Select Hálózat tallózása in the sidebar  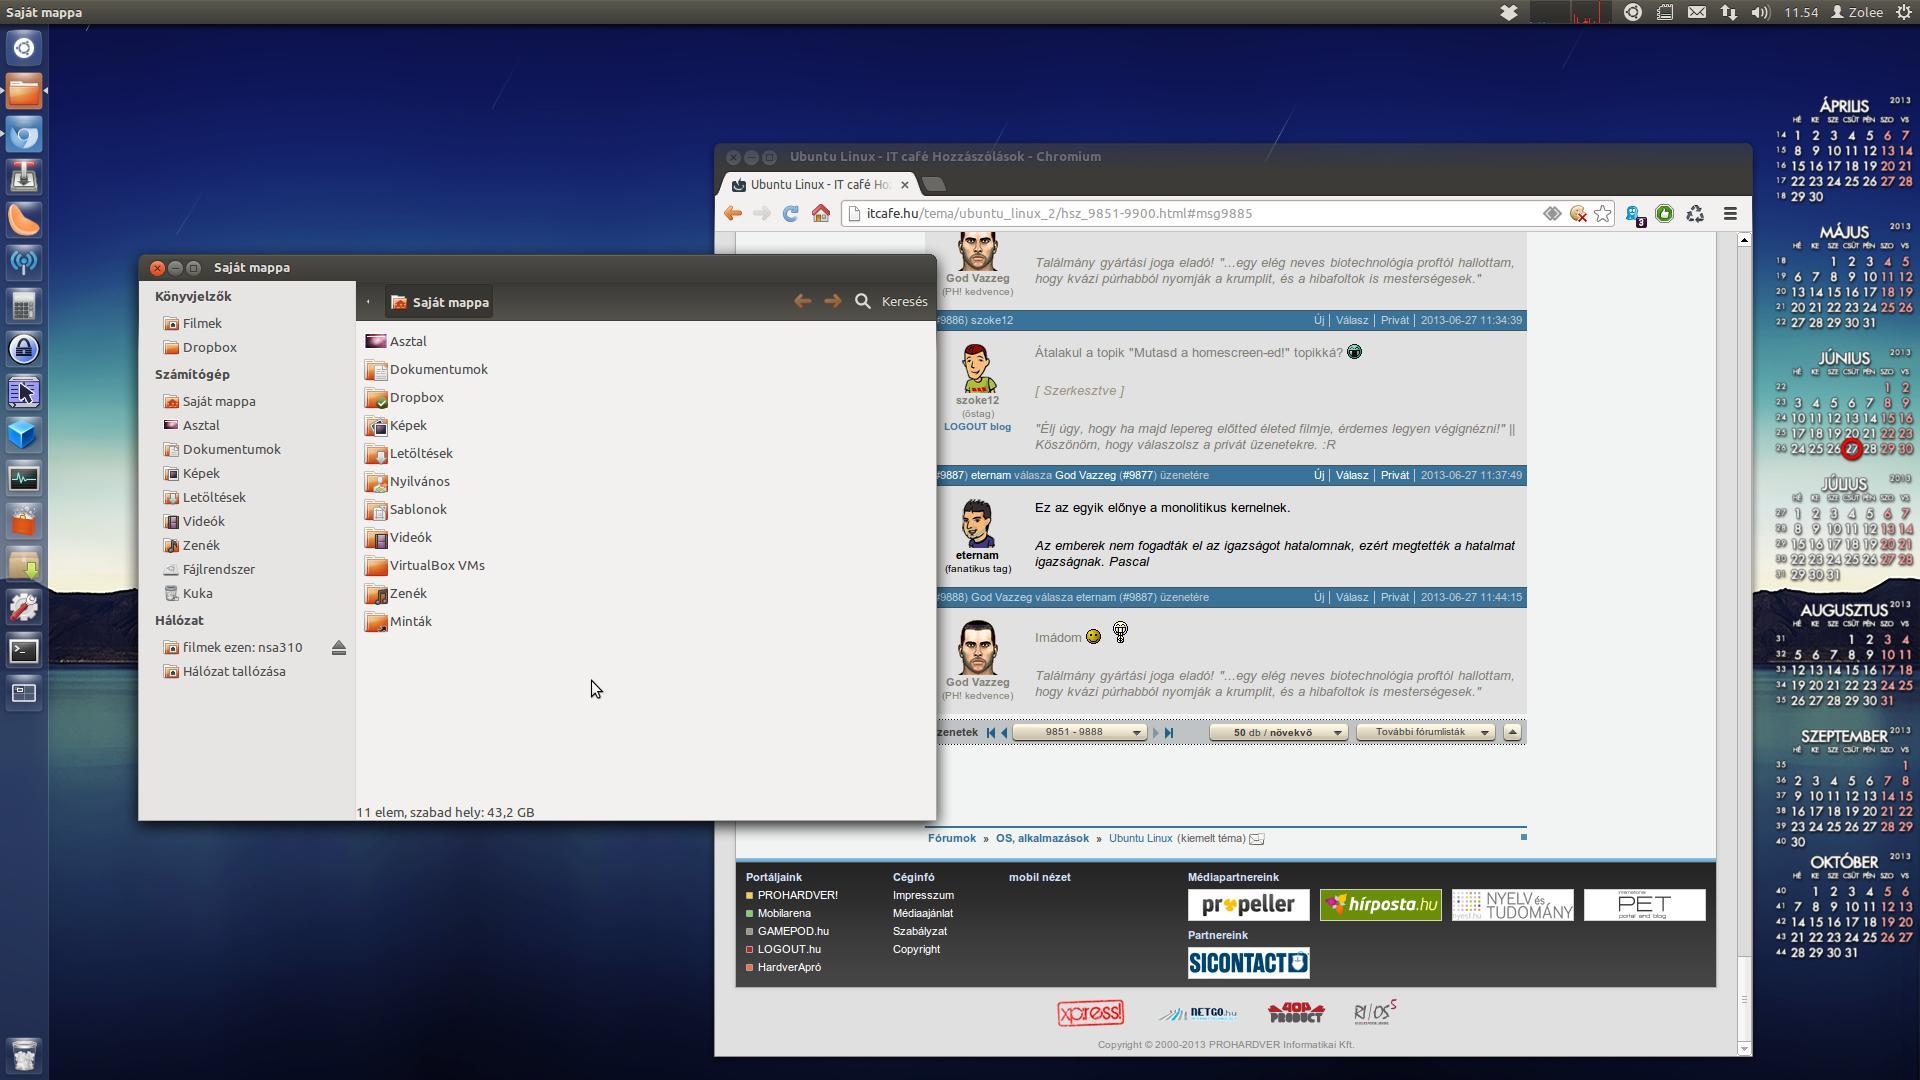(x=233, y=671)
